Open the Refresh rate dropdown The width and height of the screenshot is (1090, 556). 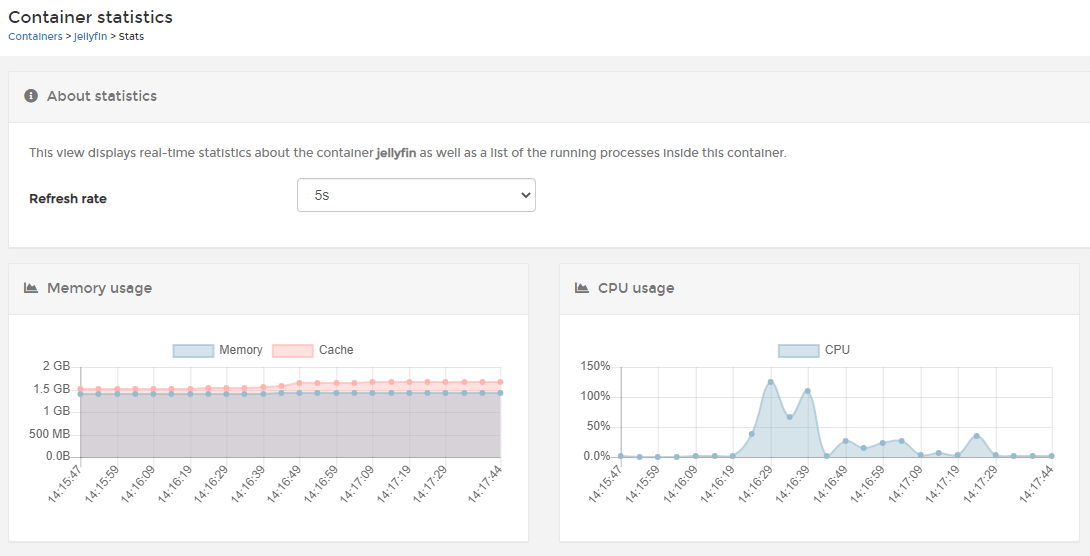[416, 195]
